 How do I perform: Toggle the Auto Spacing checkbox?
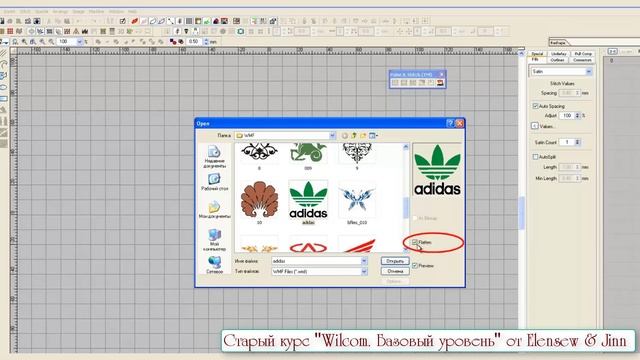(535, 106)
